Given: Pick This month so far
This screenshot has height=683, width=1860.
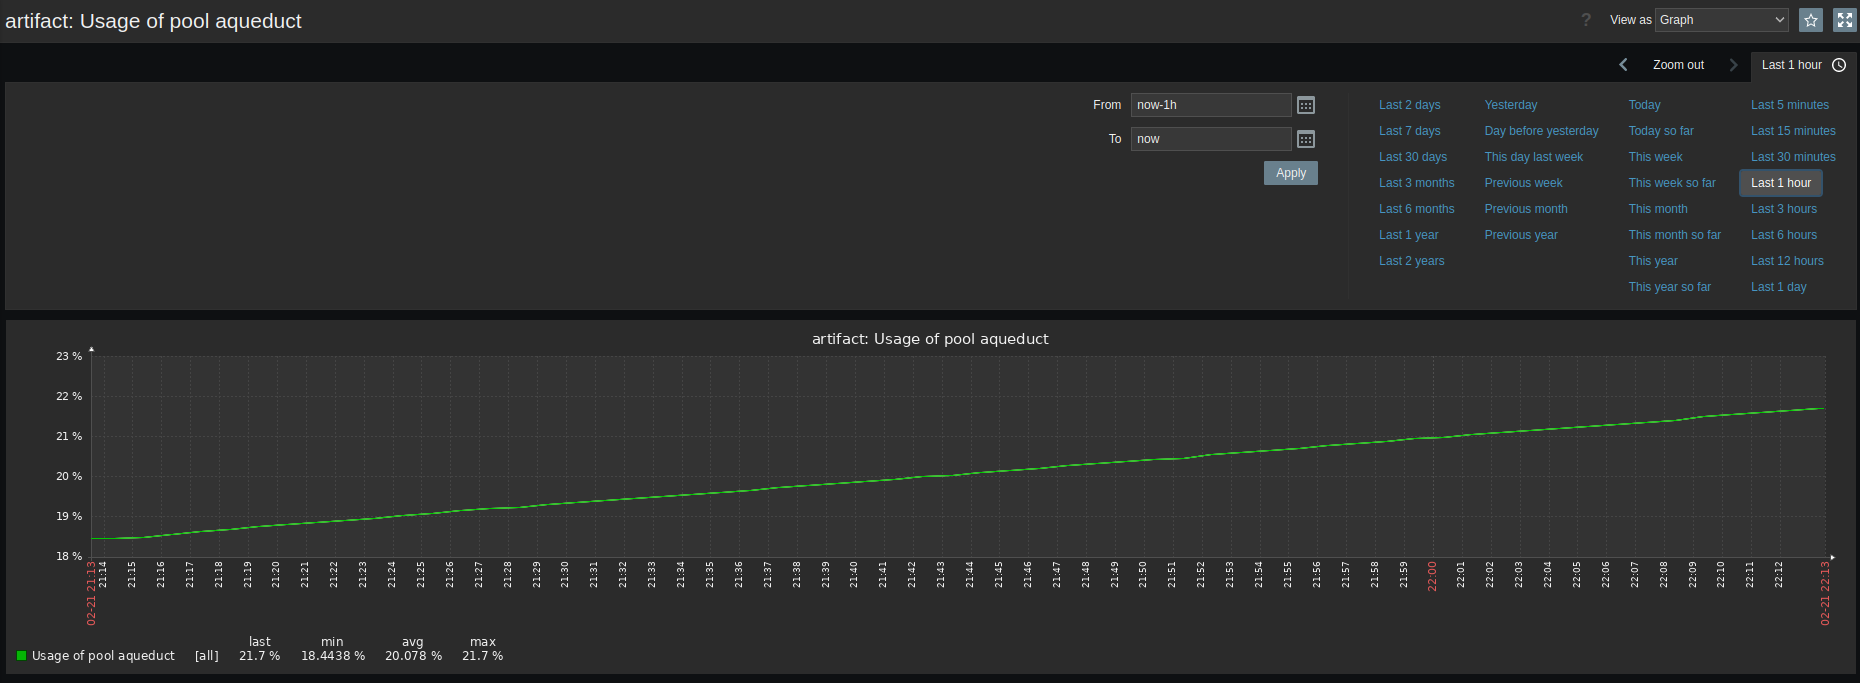Looking at the screenshot, I should pyautogui.click(x=1675, y=235).
